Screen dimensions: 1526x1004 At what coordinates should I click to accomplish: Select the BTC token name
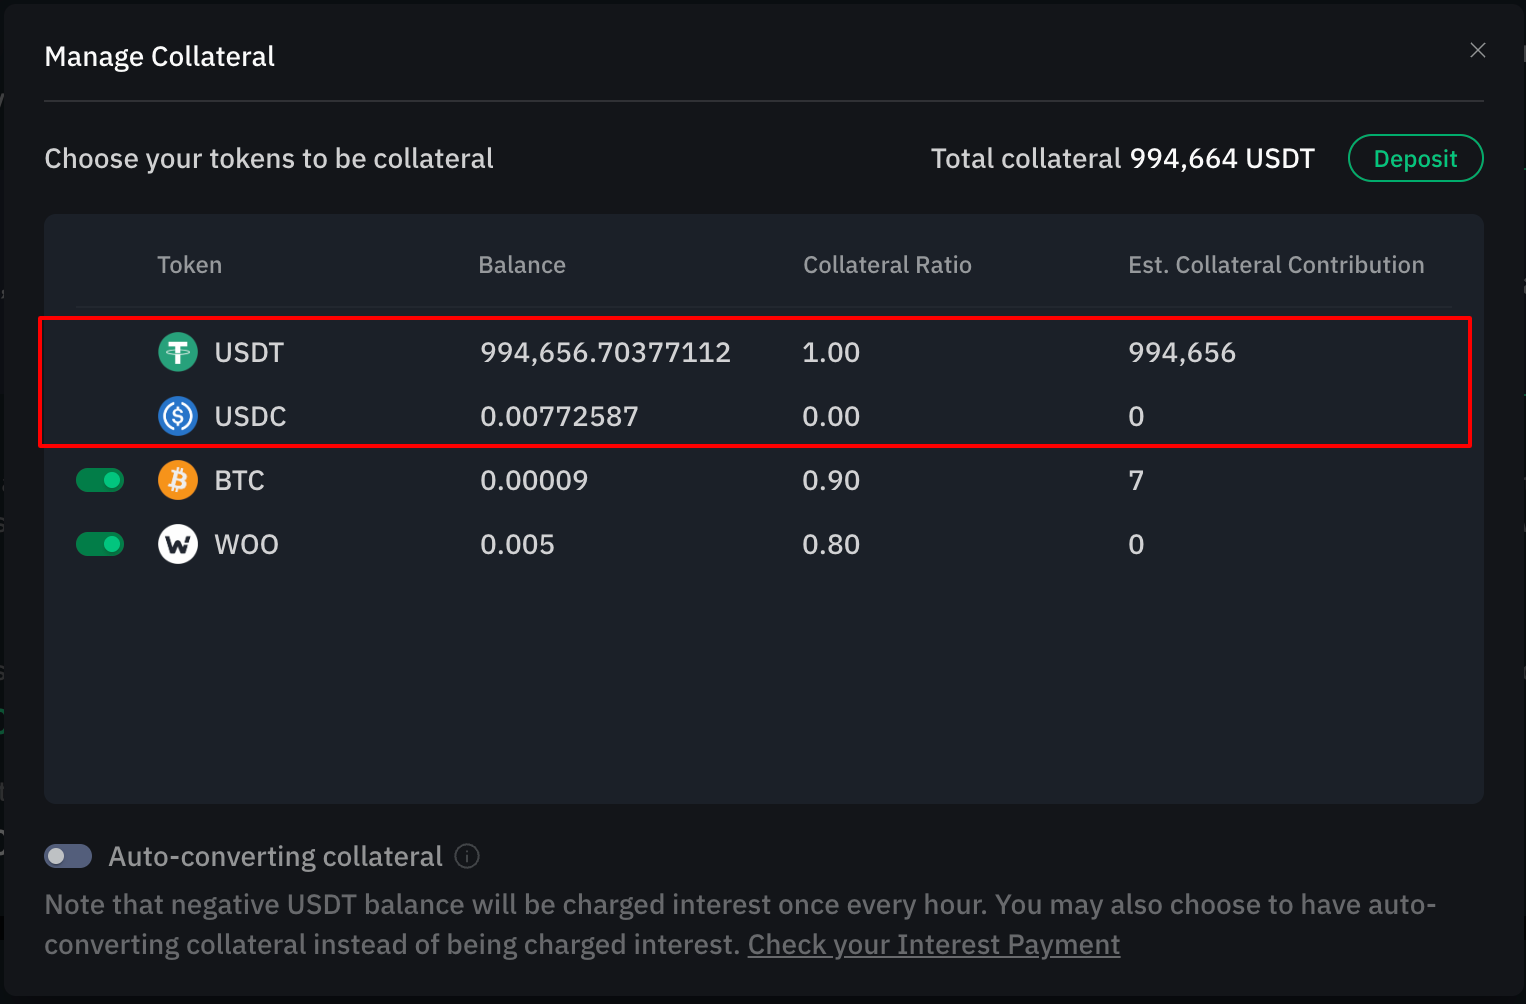pyautogui.click(x=239, y=480)
